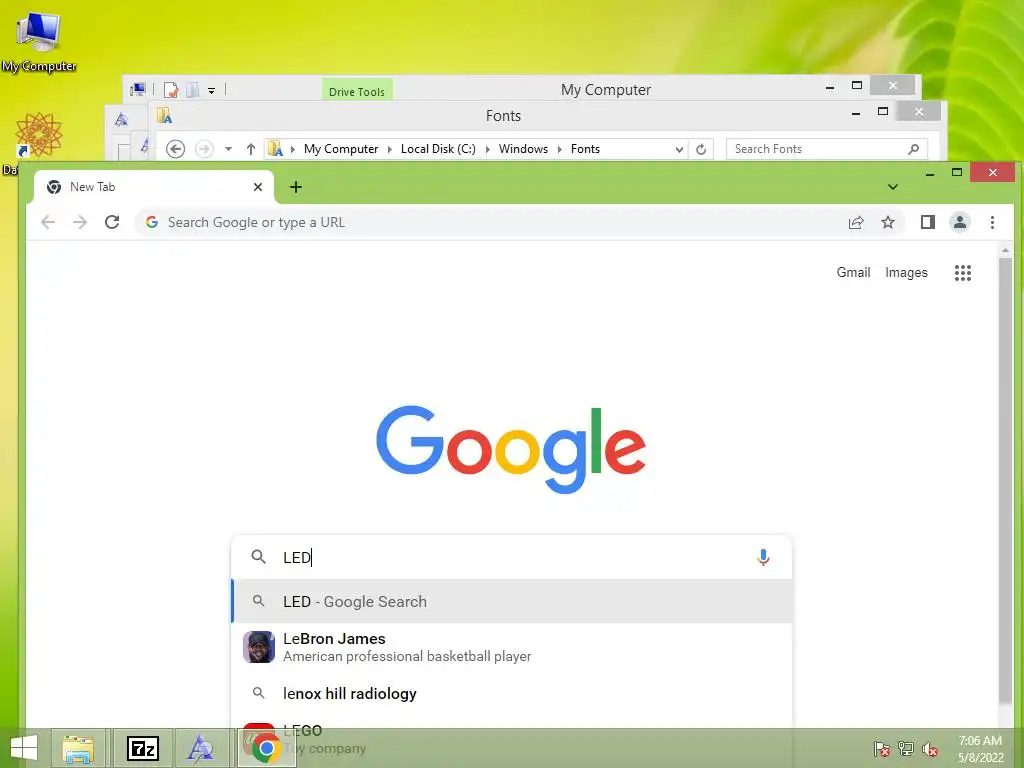1024x768 pixels.
Task: Open the Chrome profile avatar
Action: pos(960,223)
